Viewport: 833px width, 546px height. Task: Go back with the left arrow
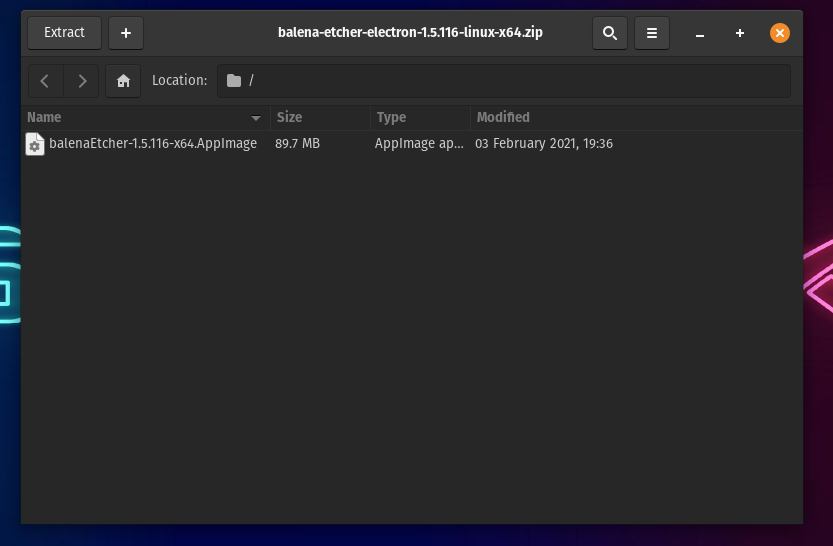(45, 81)
